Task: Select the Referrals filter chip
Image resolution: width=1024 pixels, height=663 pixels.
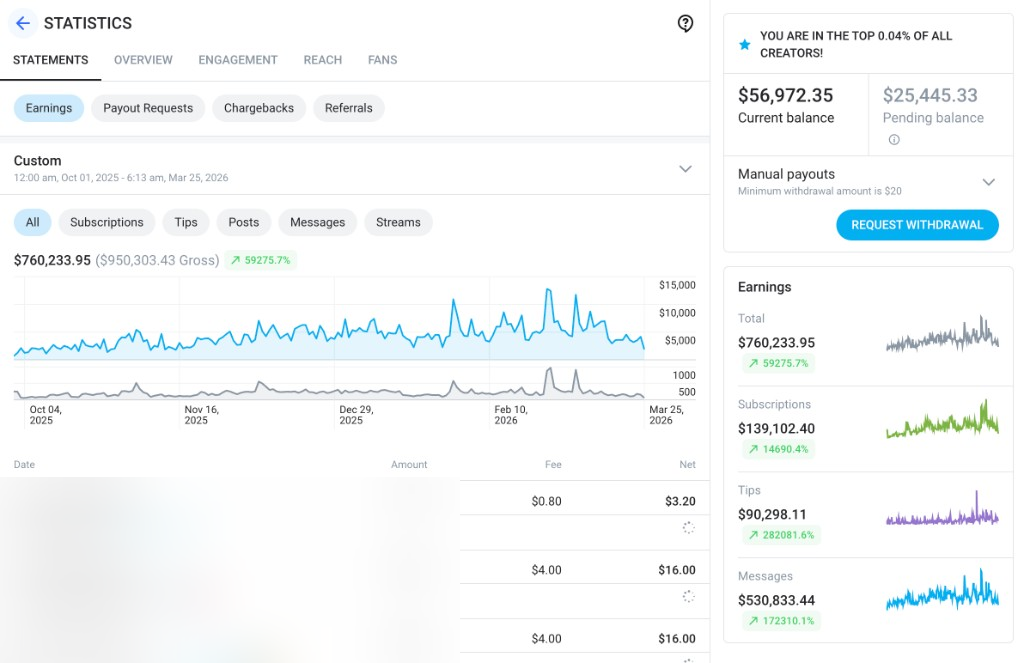Action: (348, 108)
